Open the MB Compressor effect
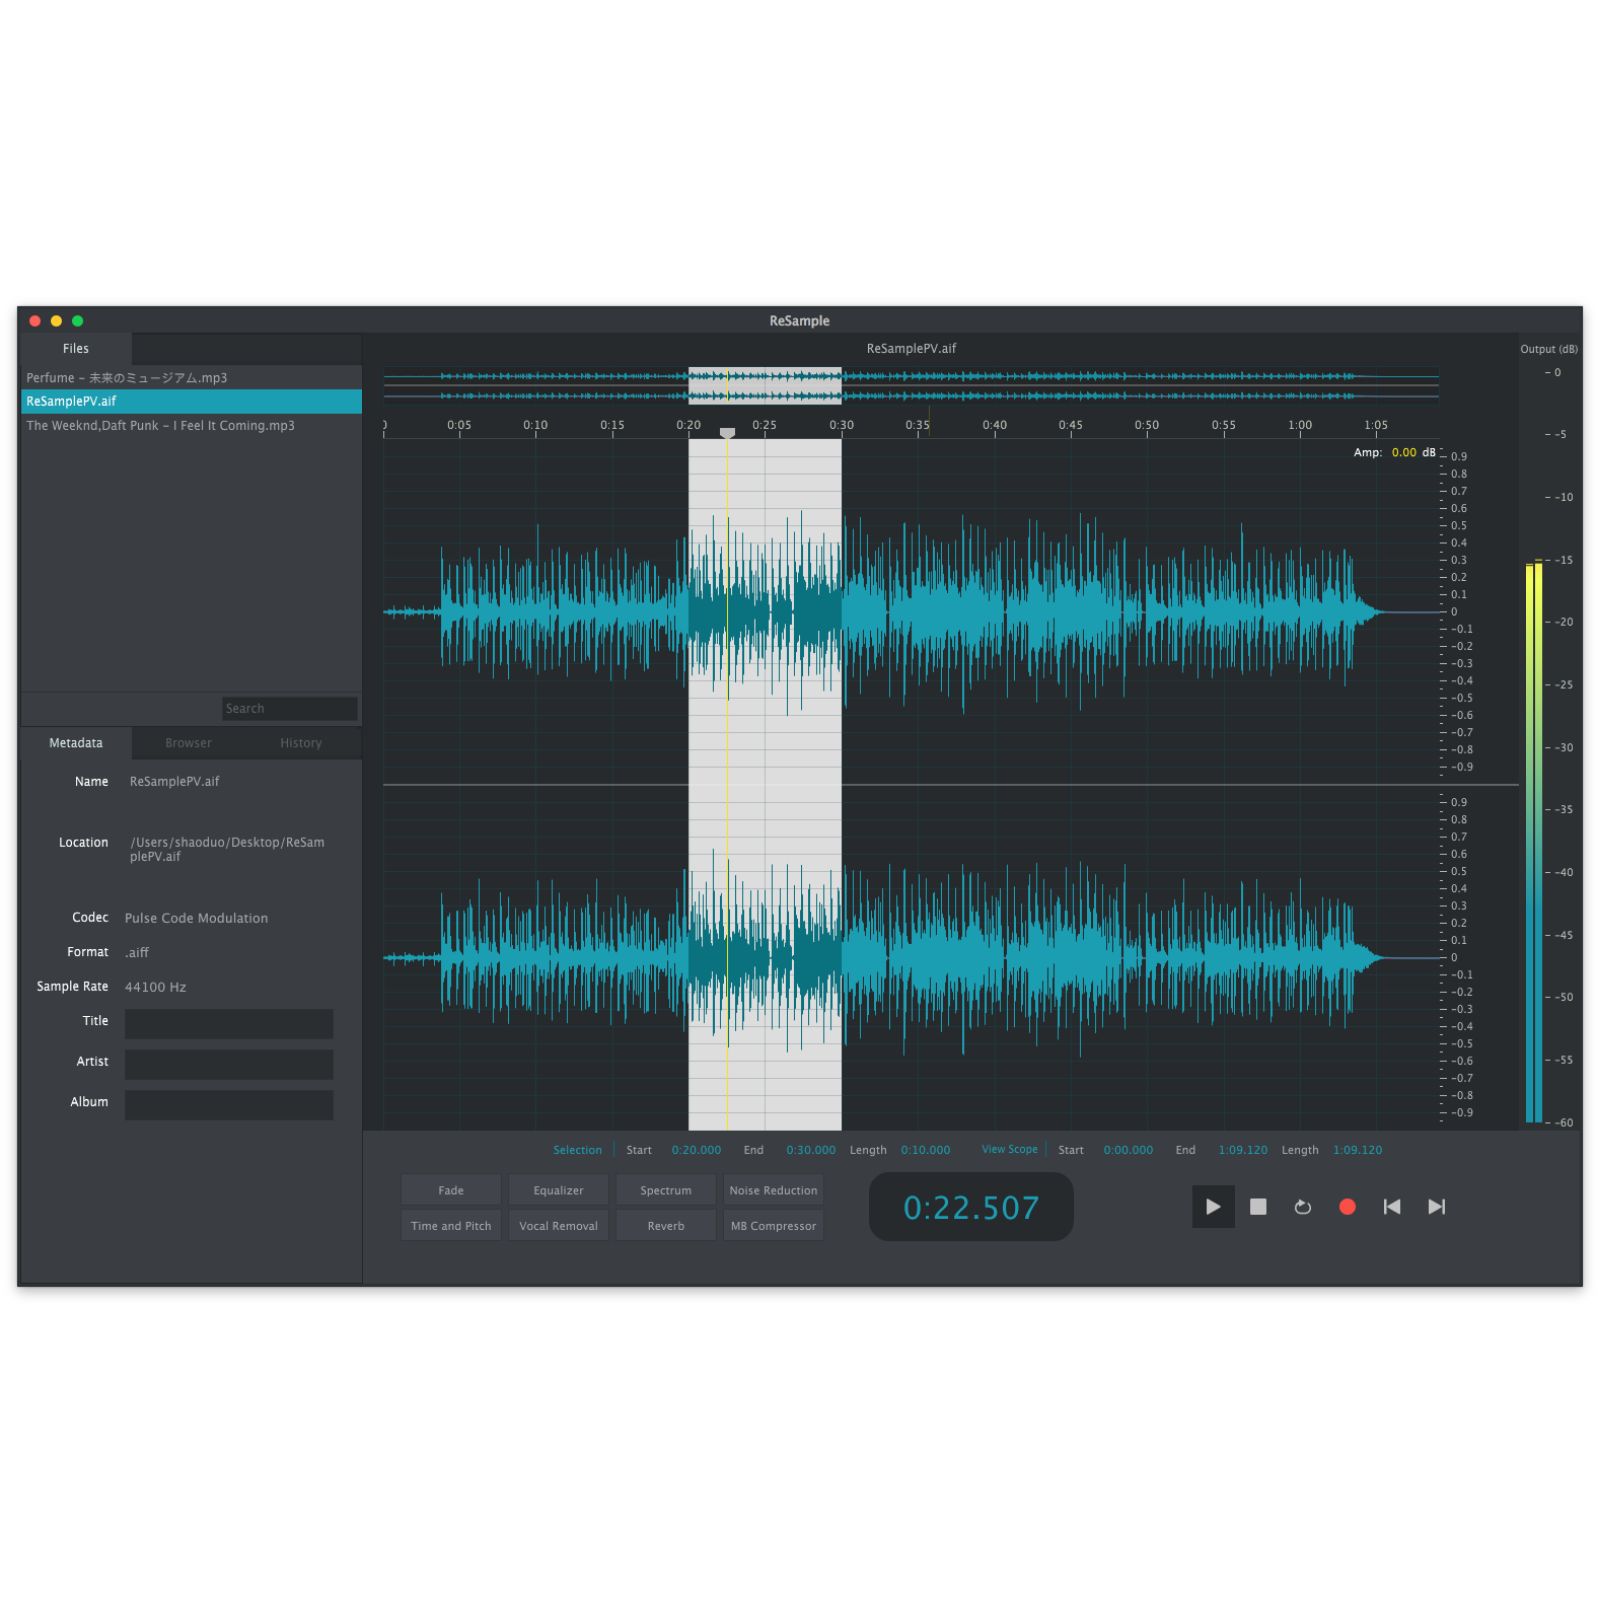The width and height of the screenshot is (1600, 1600). click(773, 1225)
